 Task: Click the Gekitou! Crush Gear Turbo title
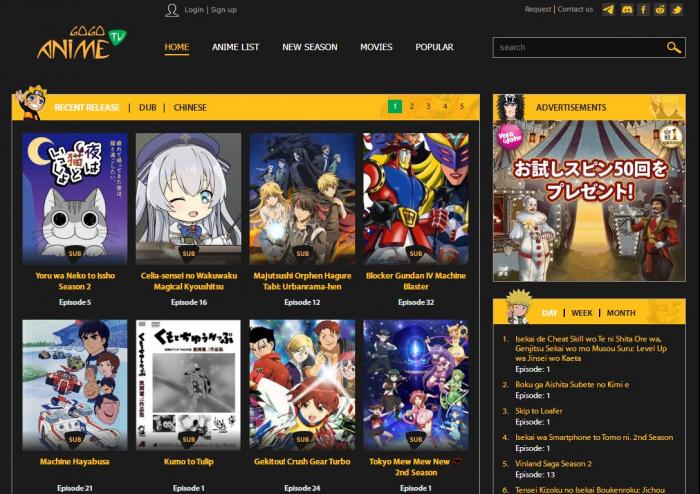pos(302,461)
